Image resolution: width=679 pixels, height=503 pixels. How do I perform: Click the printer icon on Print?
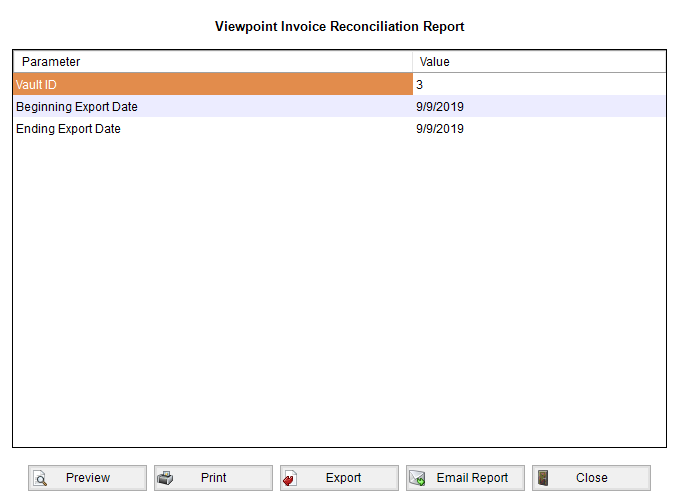click(165, 478)
